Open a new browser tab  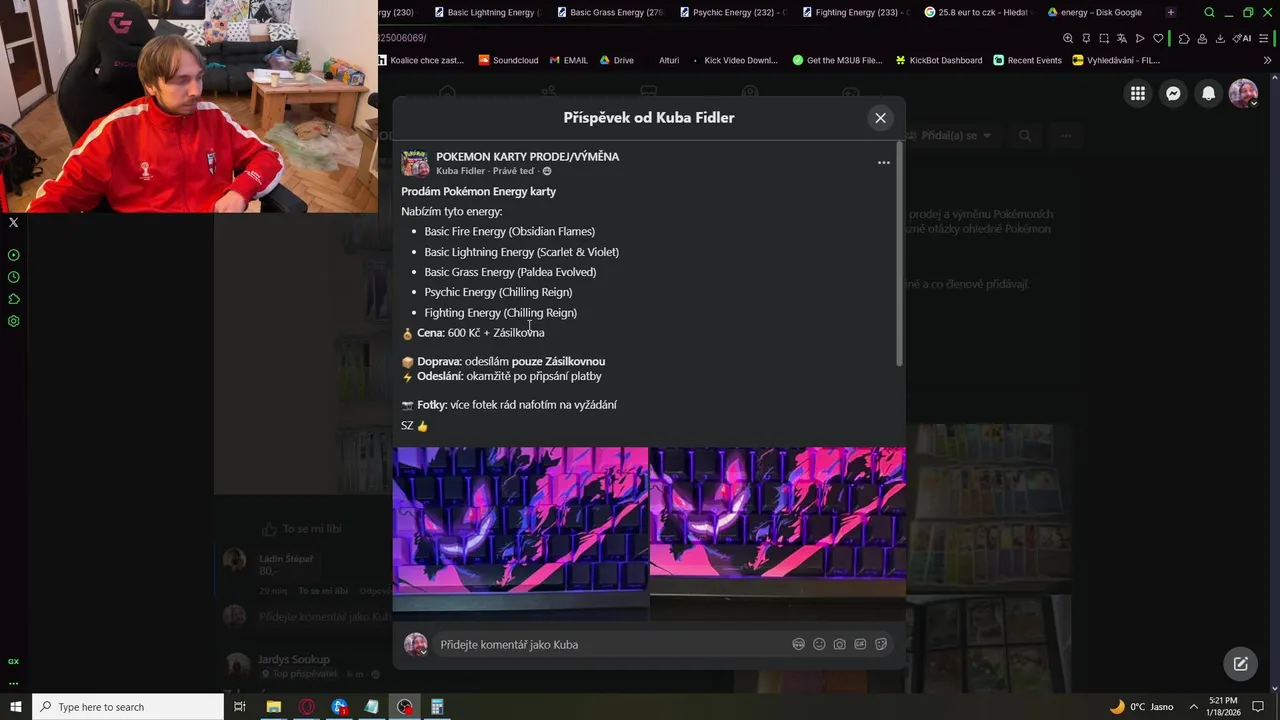pos(1171,12)
